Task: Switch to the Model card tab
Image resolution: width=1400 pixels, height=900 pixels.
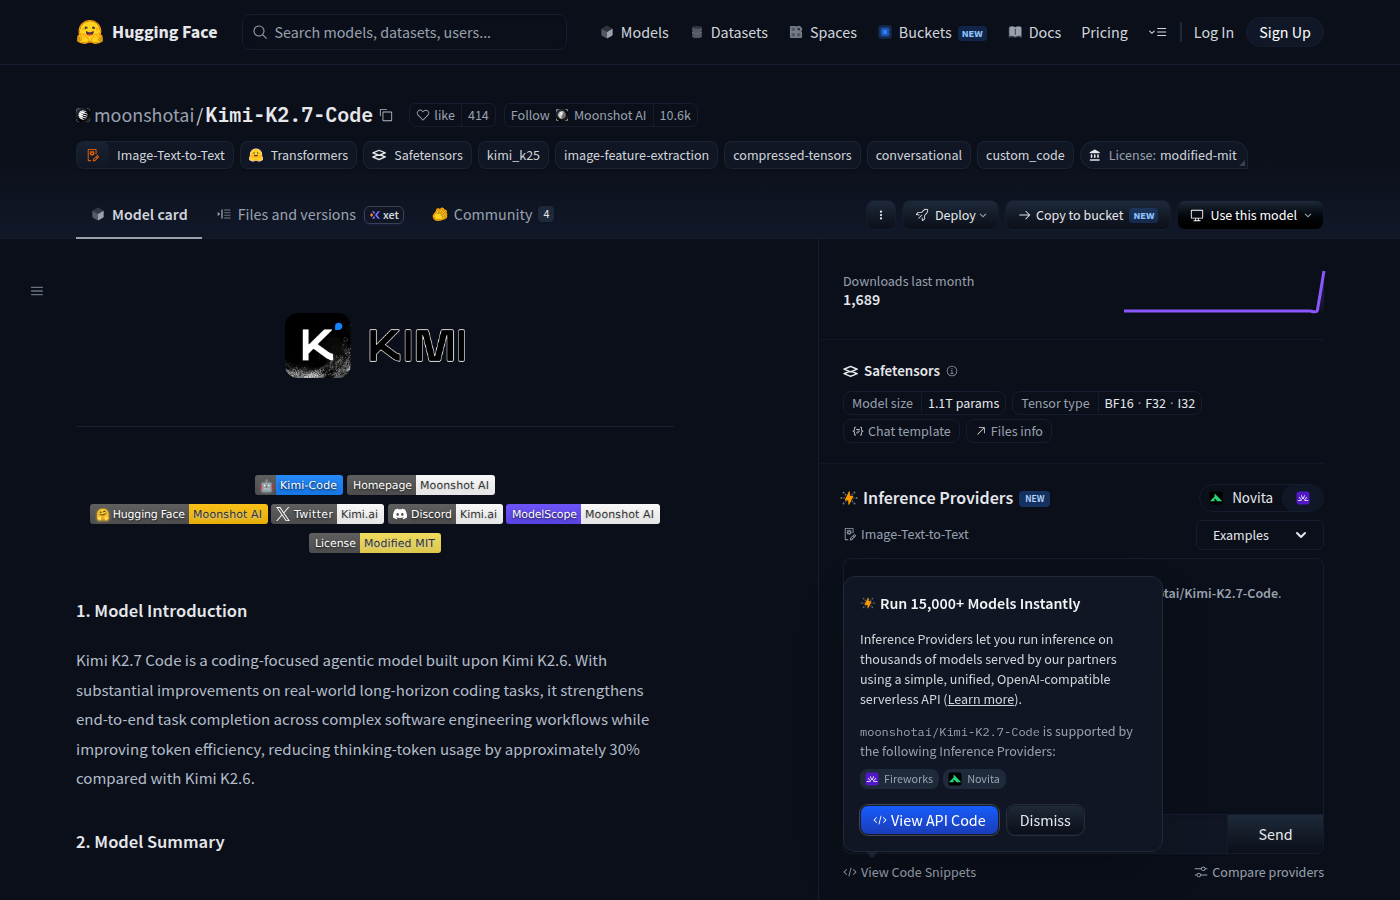Action: pyautogui.click(x=139, y=214)
